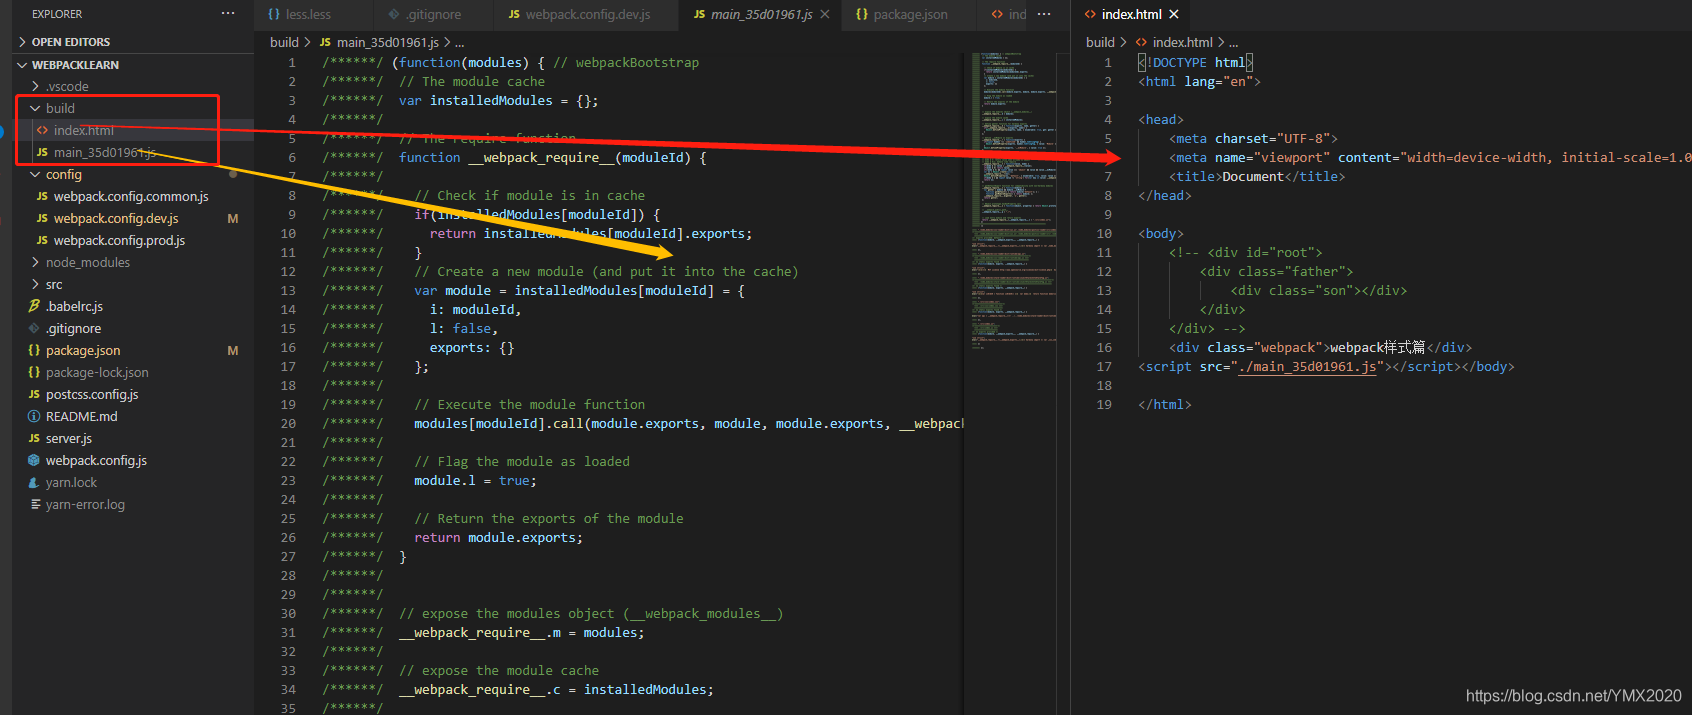Click the EXPLORER panel title
The image size is (1692, 715).
(x=57, y=14)
